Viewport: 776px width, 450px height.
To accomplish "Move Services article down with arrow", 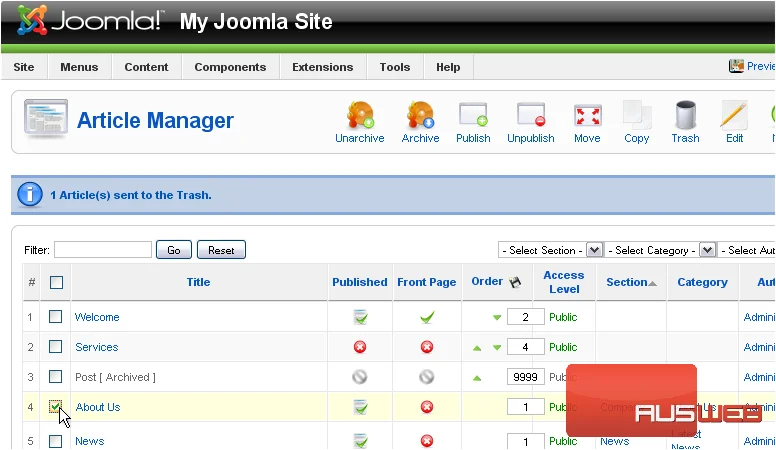I will [497, 348].
